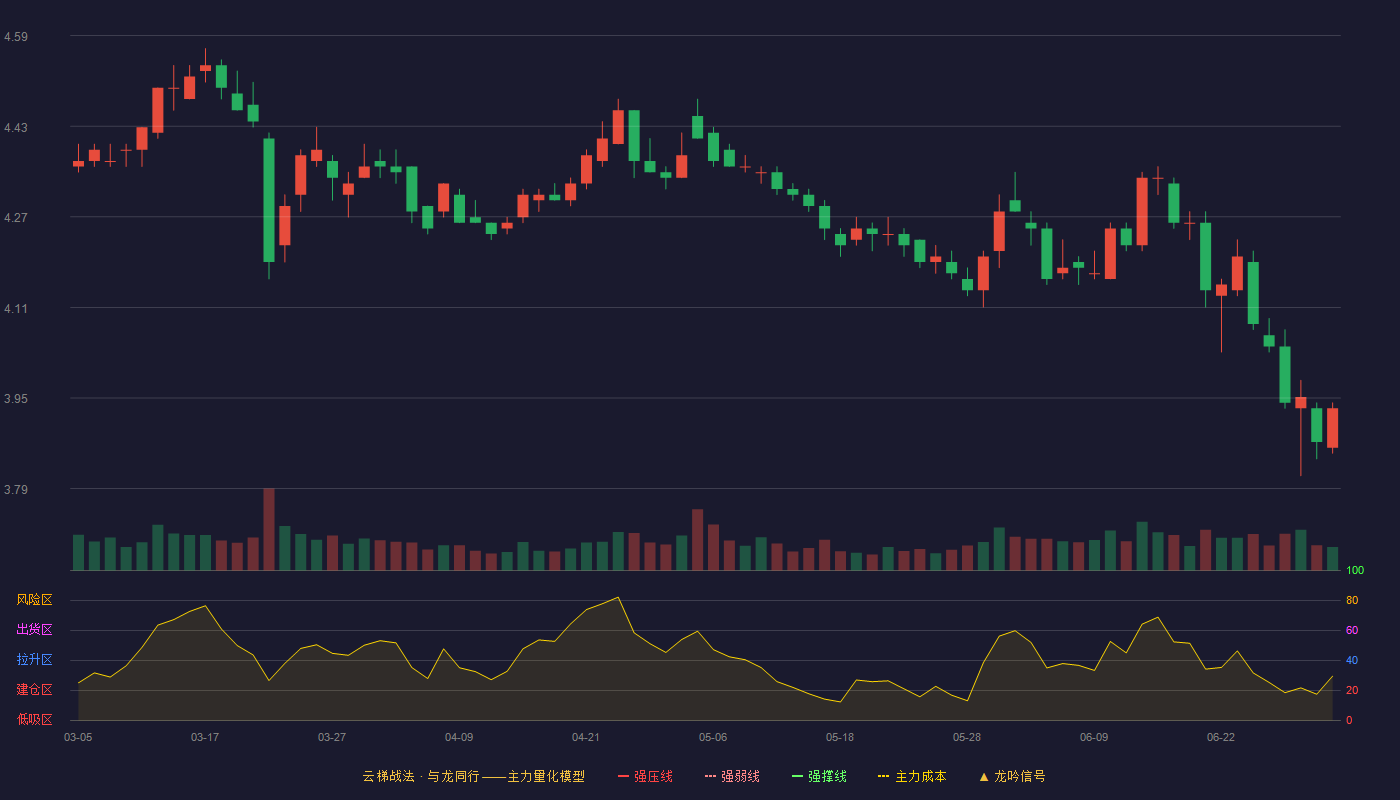This screenshot has width=1400, height=800.
Task: Click the 4.11 price axis label
Action: click(x=16, y=309)
